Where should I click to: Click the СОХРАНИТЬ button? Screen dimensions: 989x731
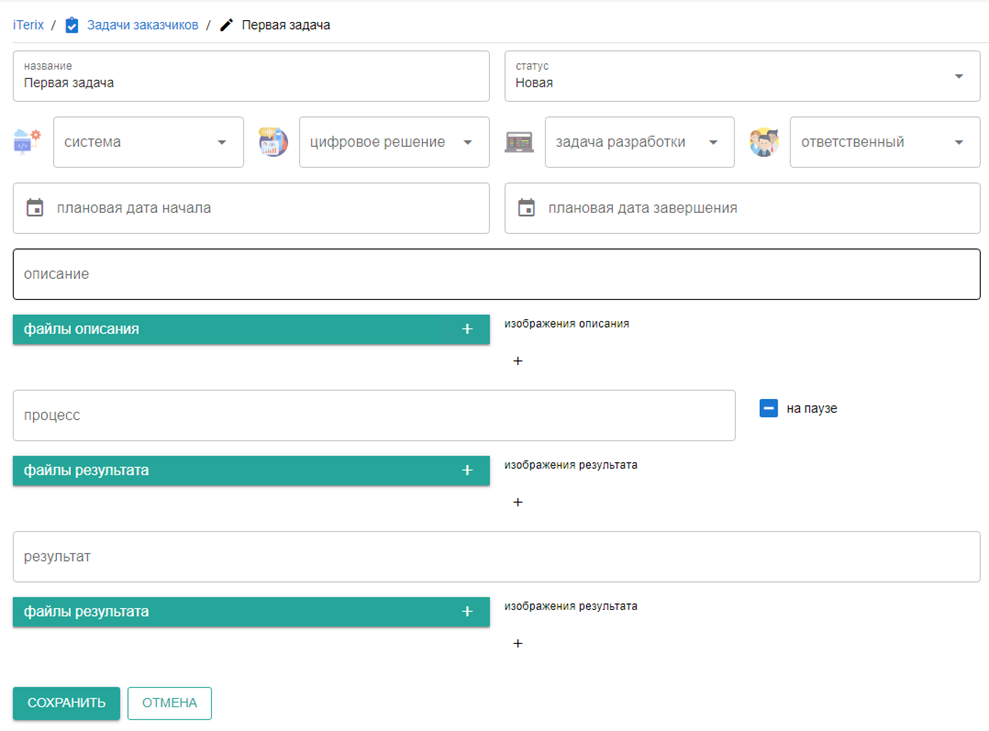[66, 703]
